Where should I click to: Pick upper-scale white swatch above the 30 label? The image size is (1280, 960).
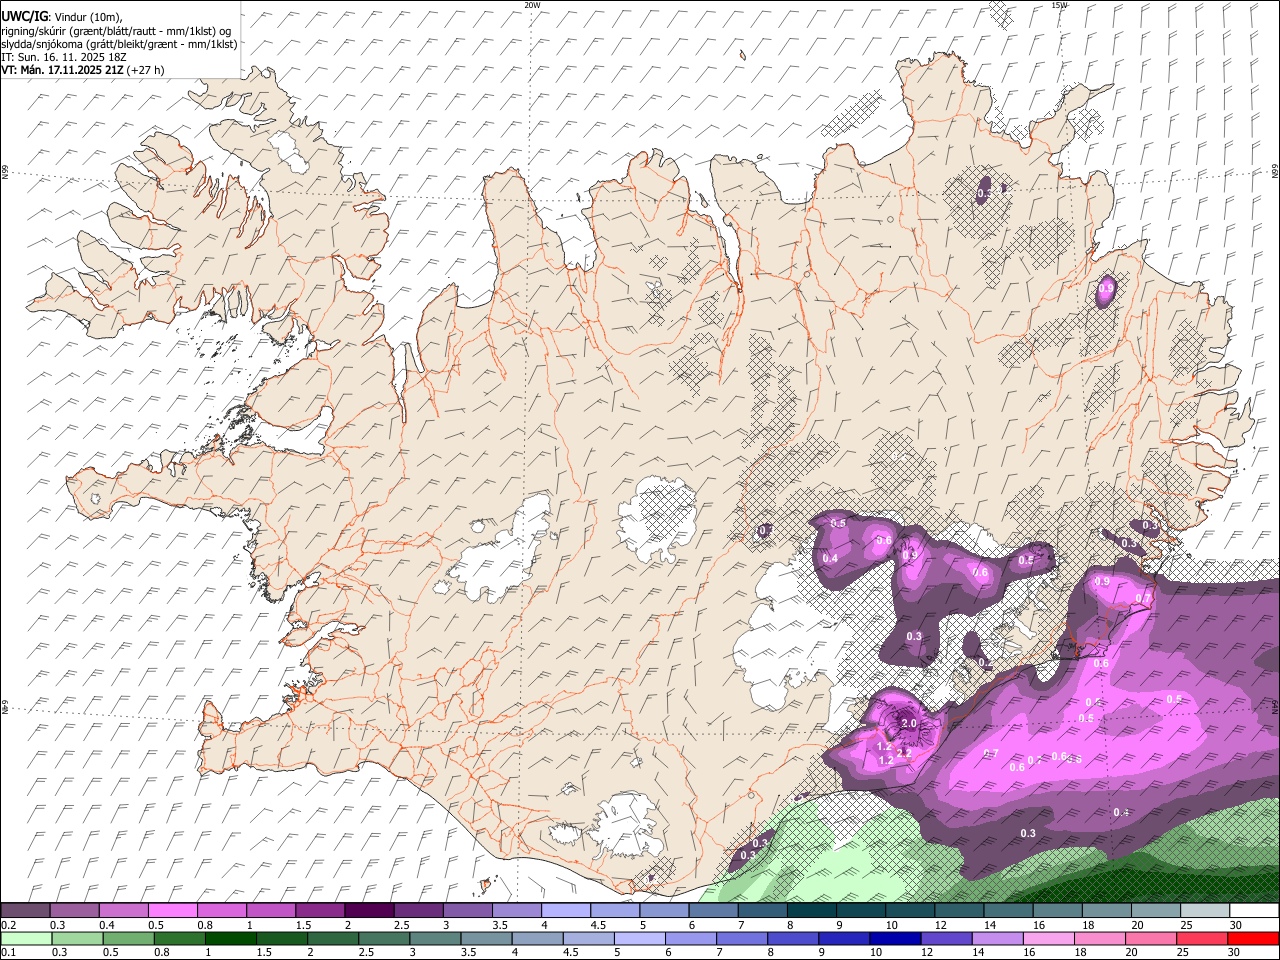point(1253,911)
